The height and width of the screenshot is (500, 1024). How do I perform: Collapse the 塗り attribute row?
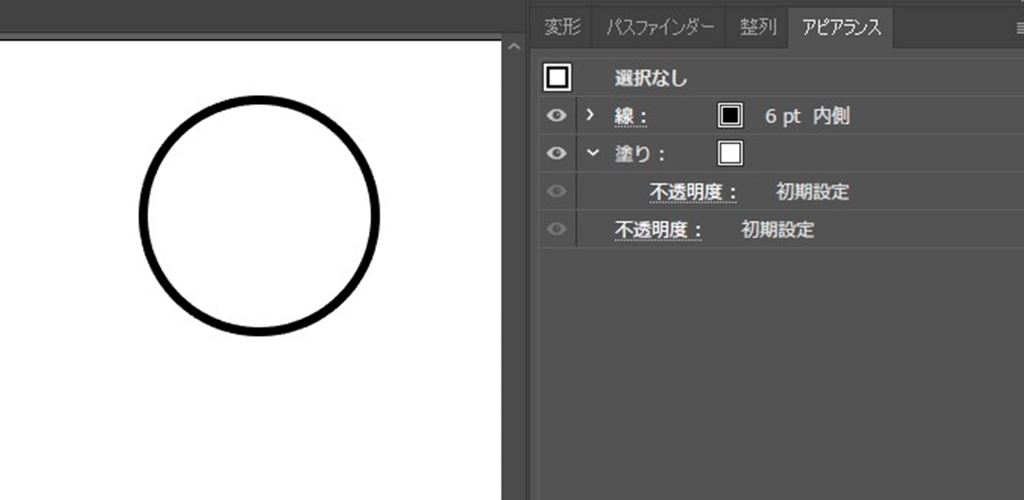pos(592,154)
